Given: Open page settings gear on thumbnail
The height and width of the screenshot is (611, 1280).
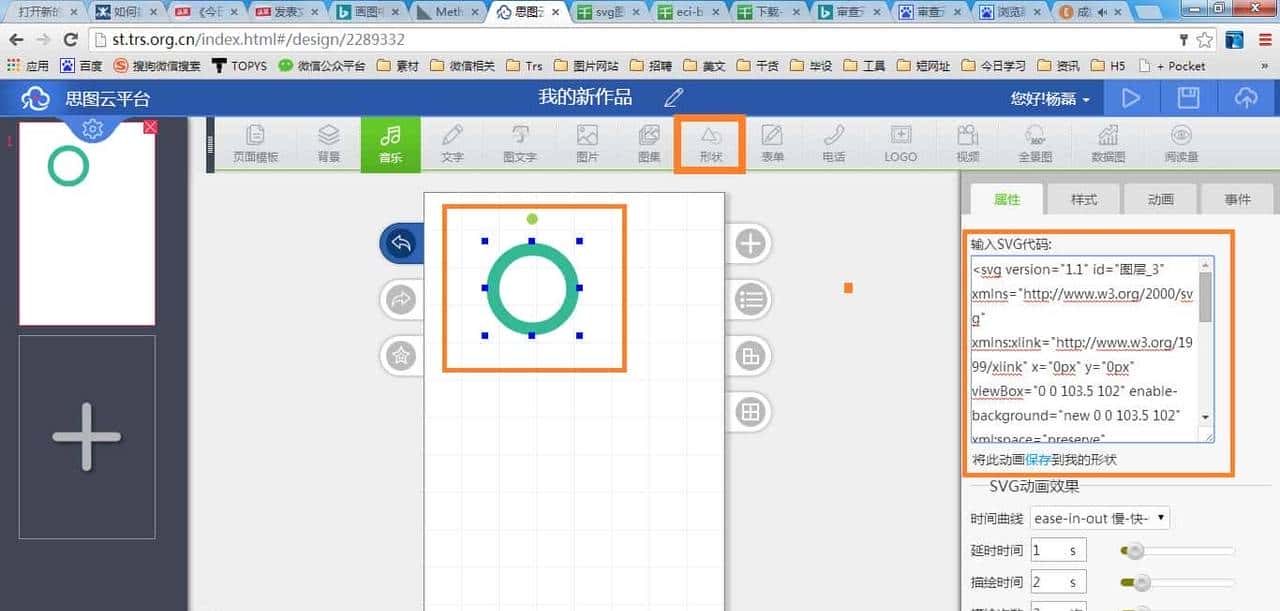Looking at the screenshot, I should [92, 129].
